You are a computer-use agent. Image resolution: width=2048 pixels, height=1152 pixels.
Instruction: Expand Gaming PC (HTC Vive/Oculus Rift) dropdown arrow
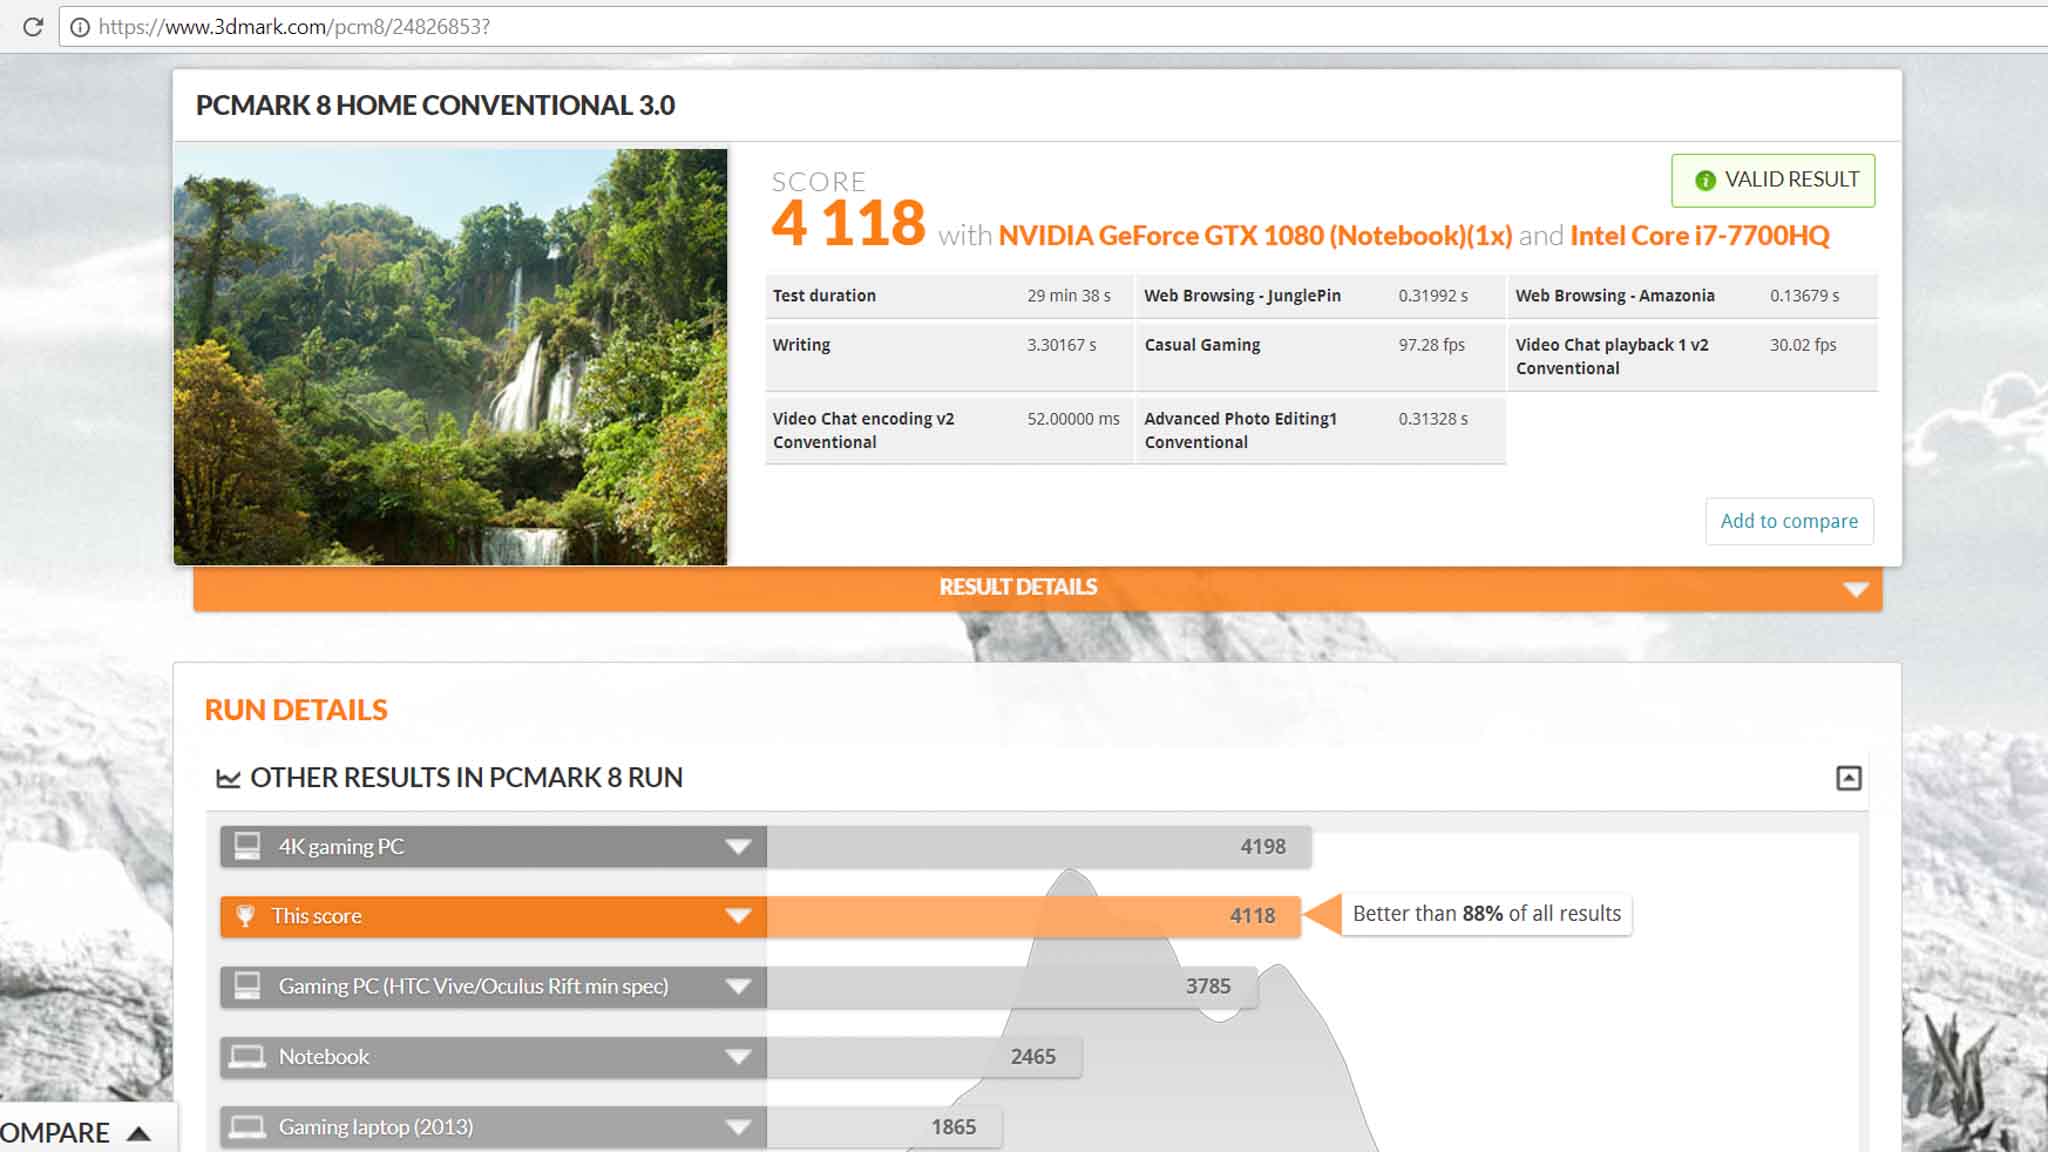pyautogui.click(x=738, y=986)
